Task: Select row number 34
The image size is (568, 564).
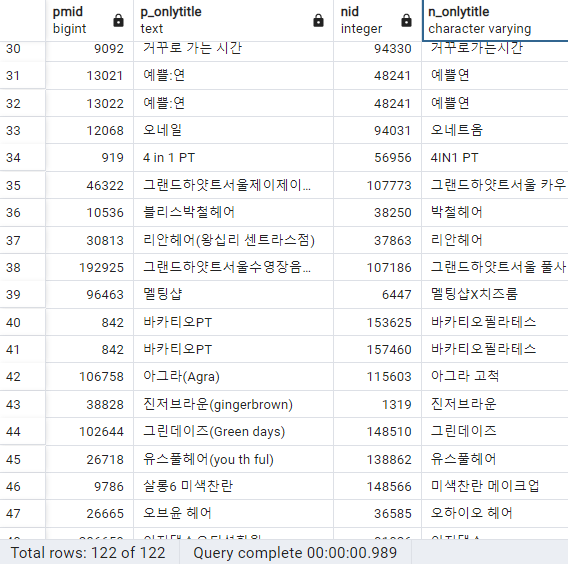Action: point(22,158)
